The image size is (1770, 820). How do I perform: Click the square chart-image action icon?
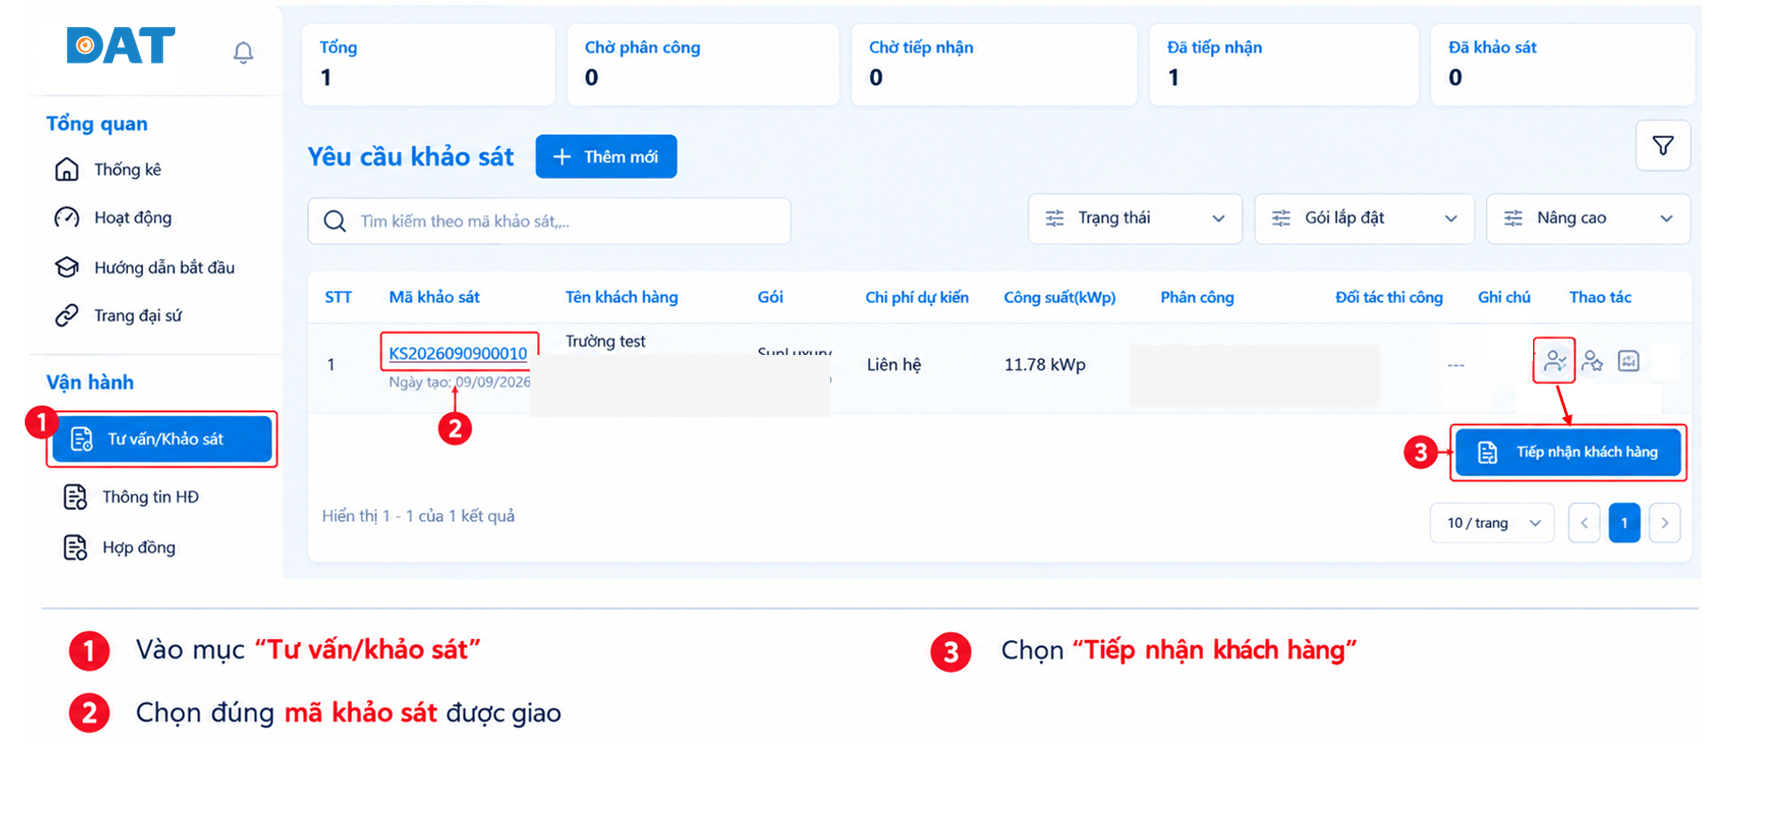1629,361
